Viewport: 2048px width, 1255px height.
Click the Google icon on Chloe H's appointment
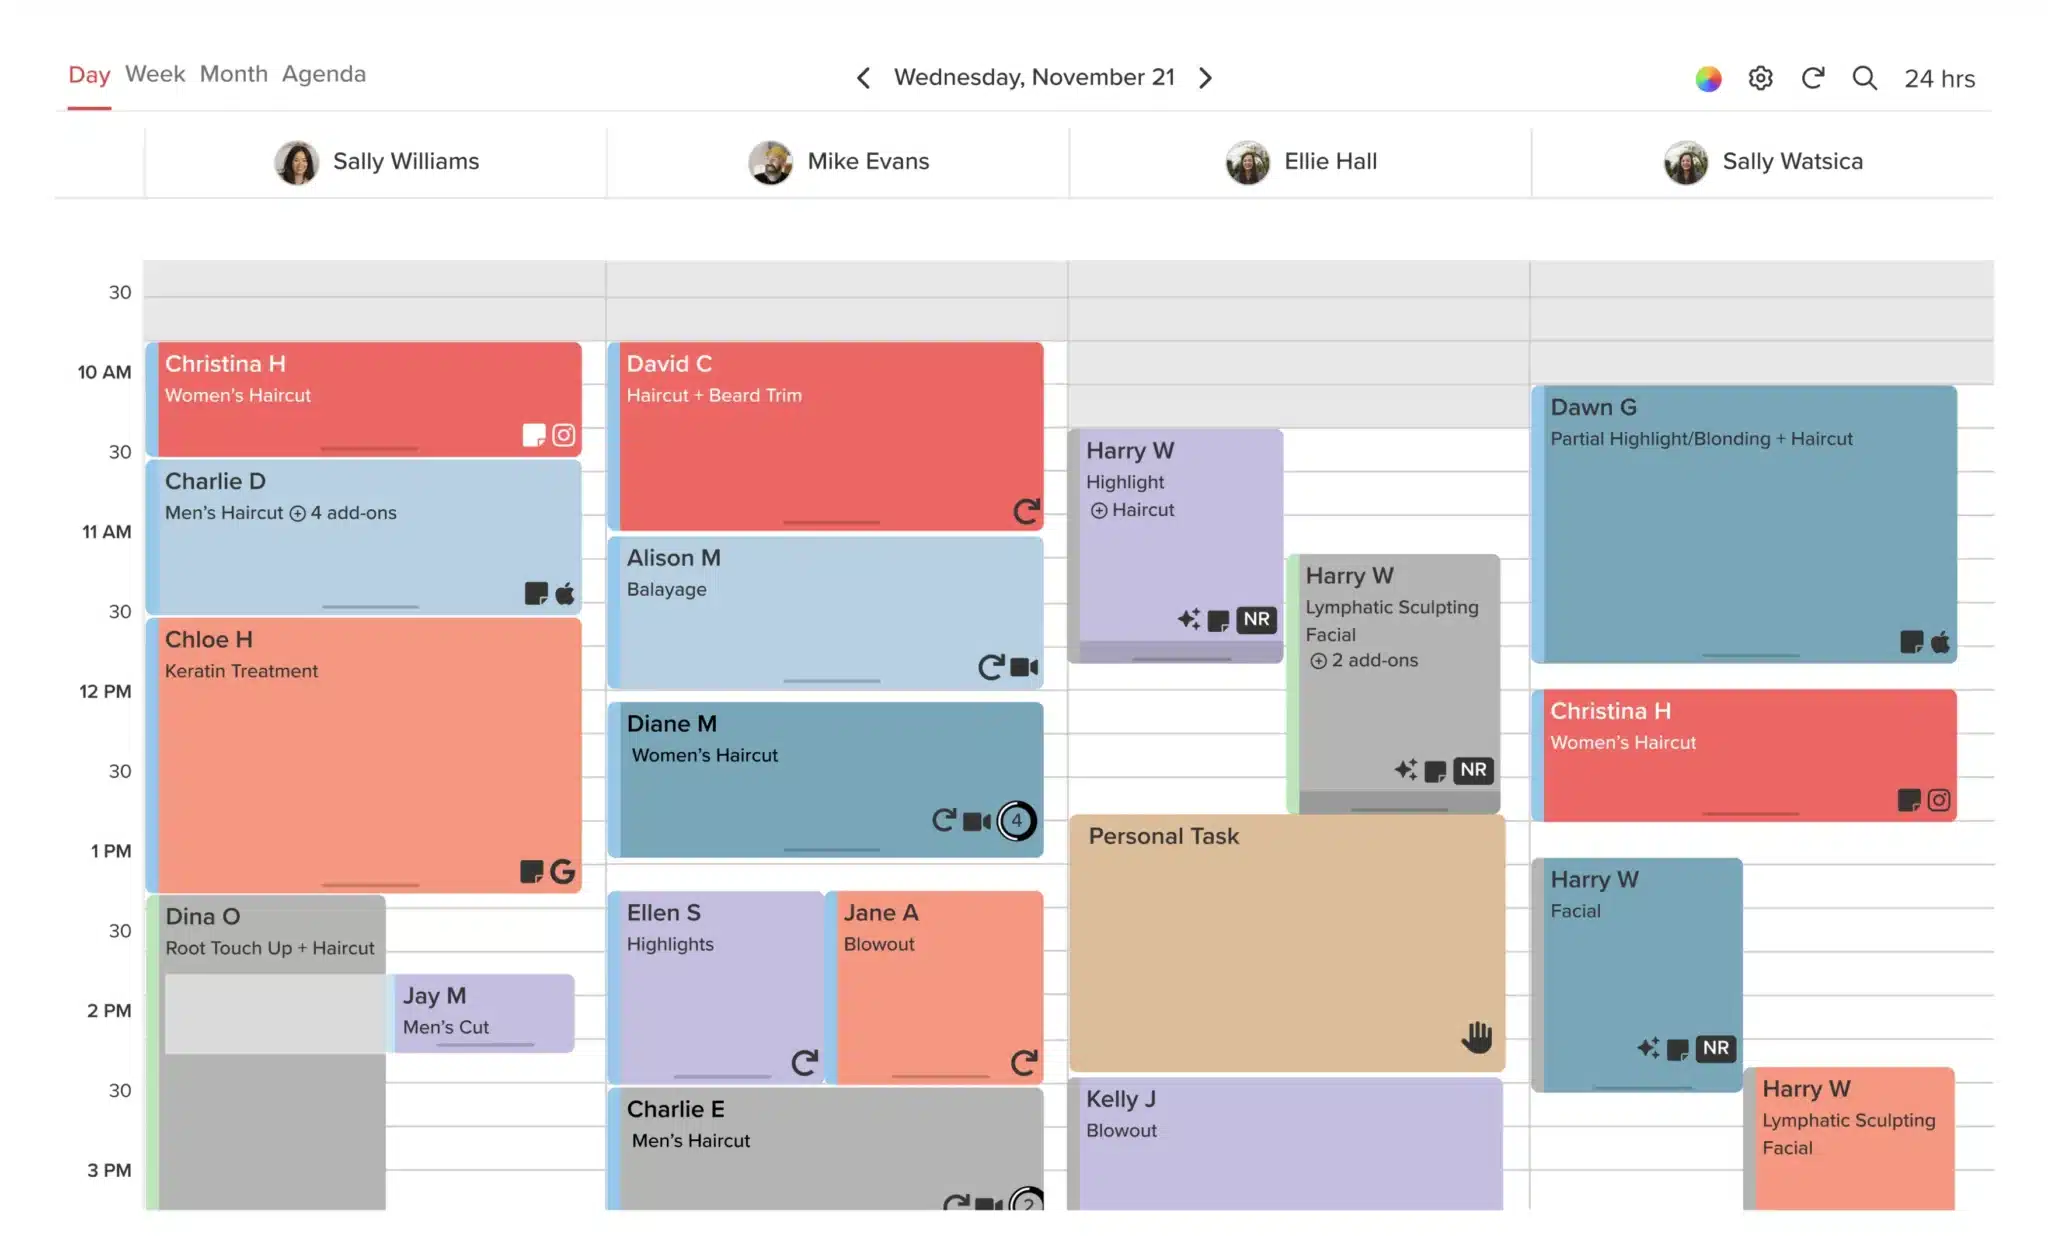[563, 872]
